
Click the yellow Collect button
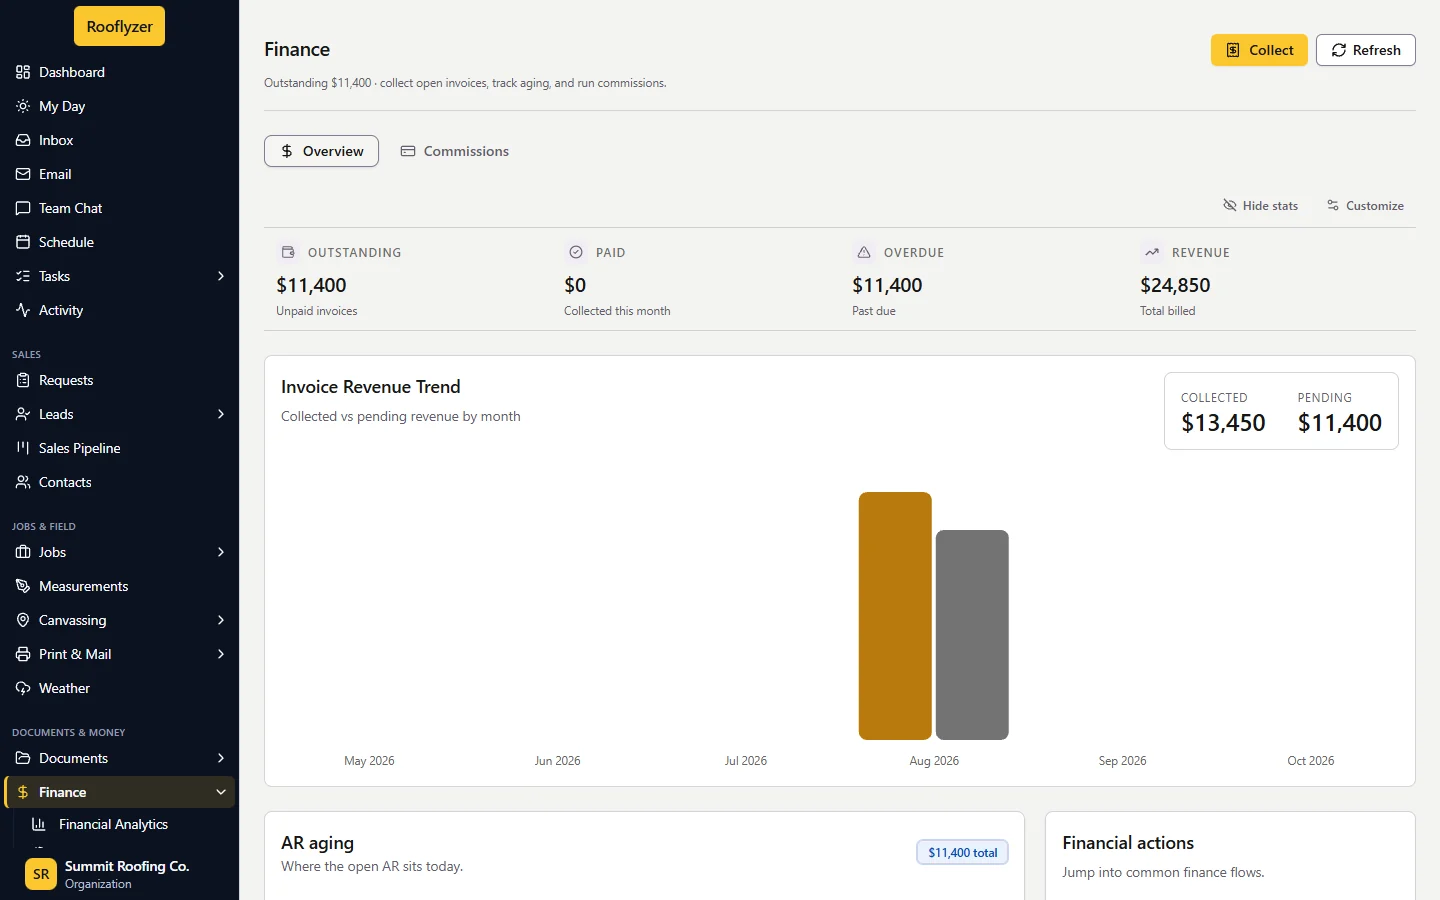[x=1259, y=50]
